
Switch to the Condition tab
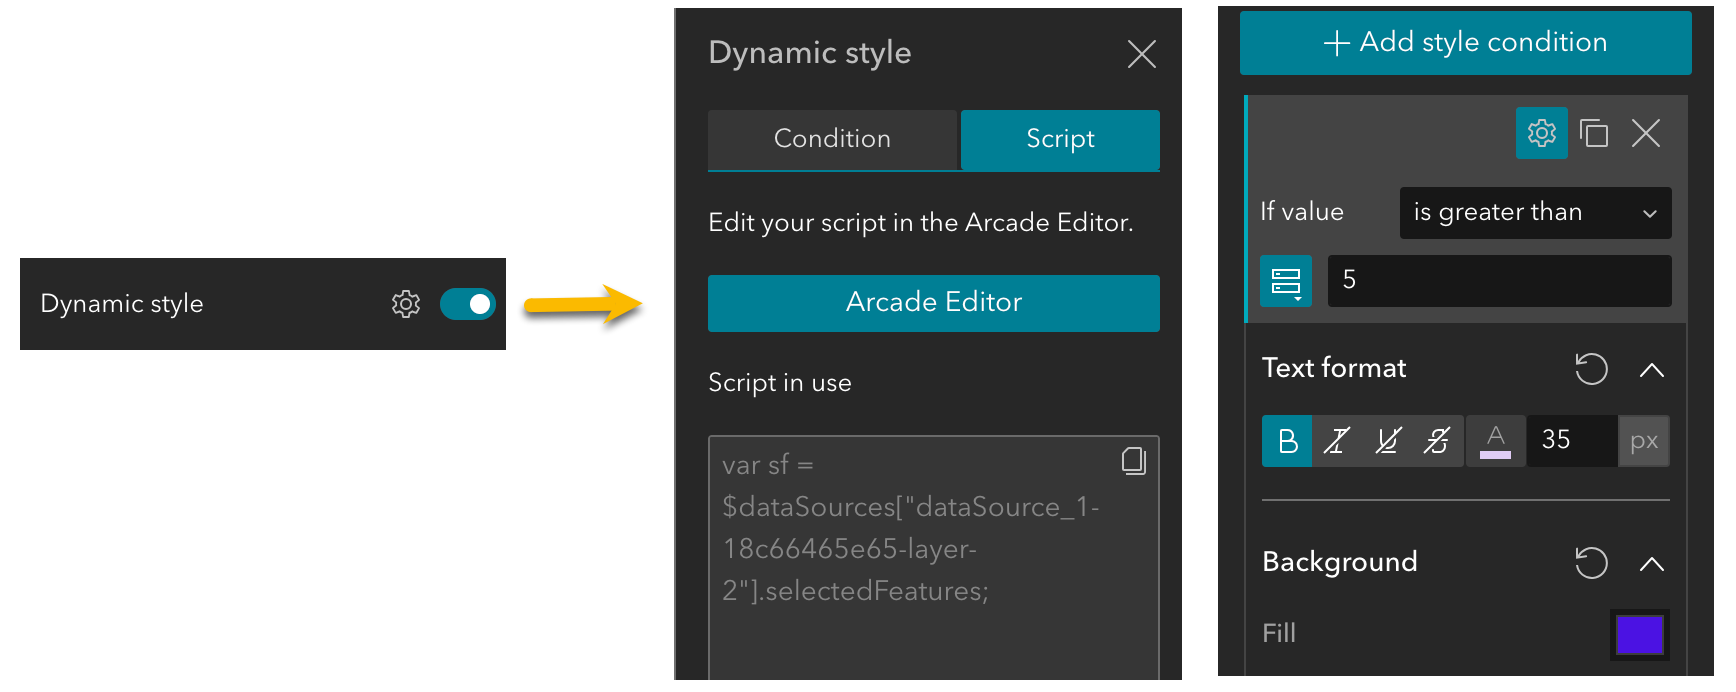tap(832, 139)
